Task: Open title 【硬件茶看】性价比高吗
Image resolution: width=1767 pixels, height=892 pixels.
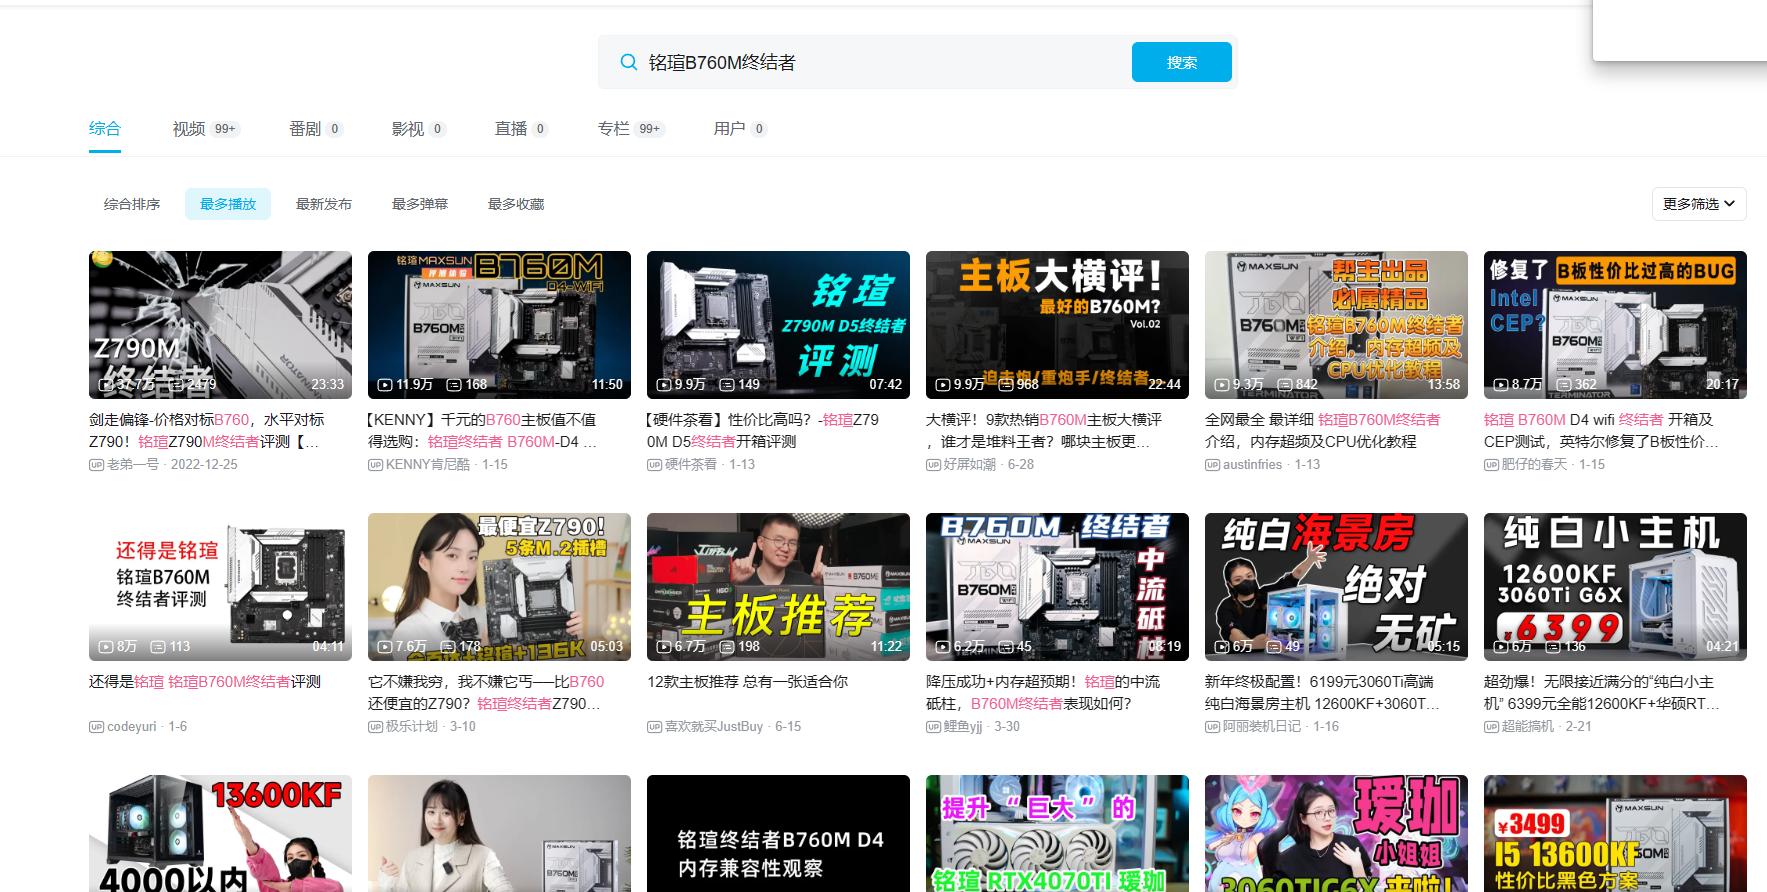Action: [763, 430]
